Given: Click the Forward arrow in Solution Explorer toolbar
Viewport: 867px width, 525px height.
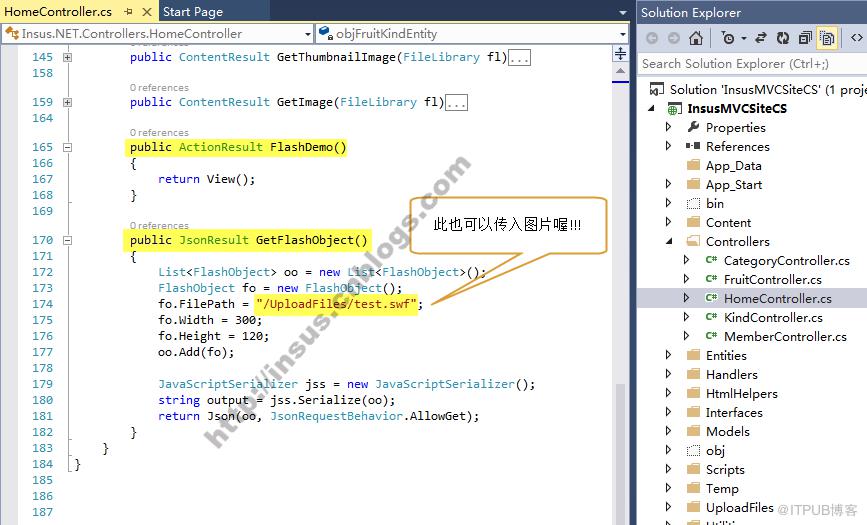Looking at the screenshot, I should click(673, 38).
